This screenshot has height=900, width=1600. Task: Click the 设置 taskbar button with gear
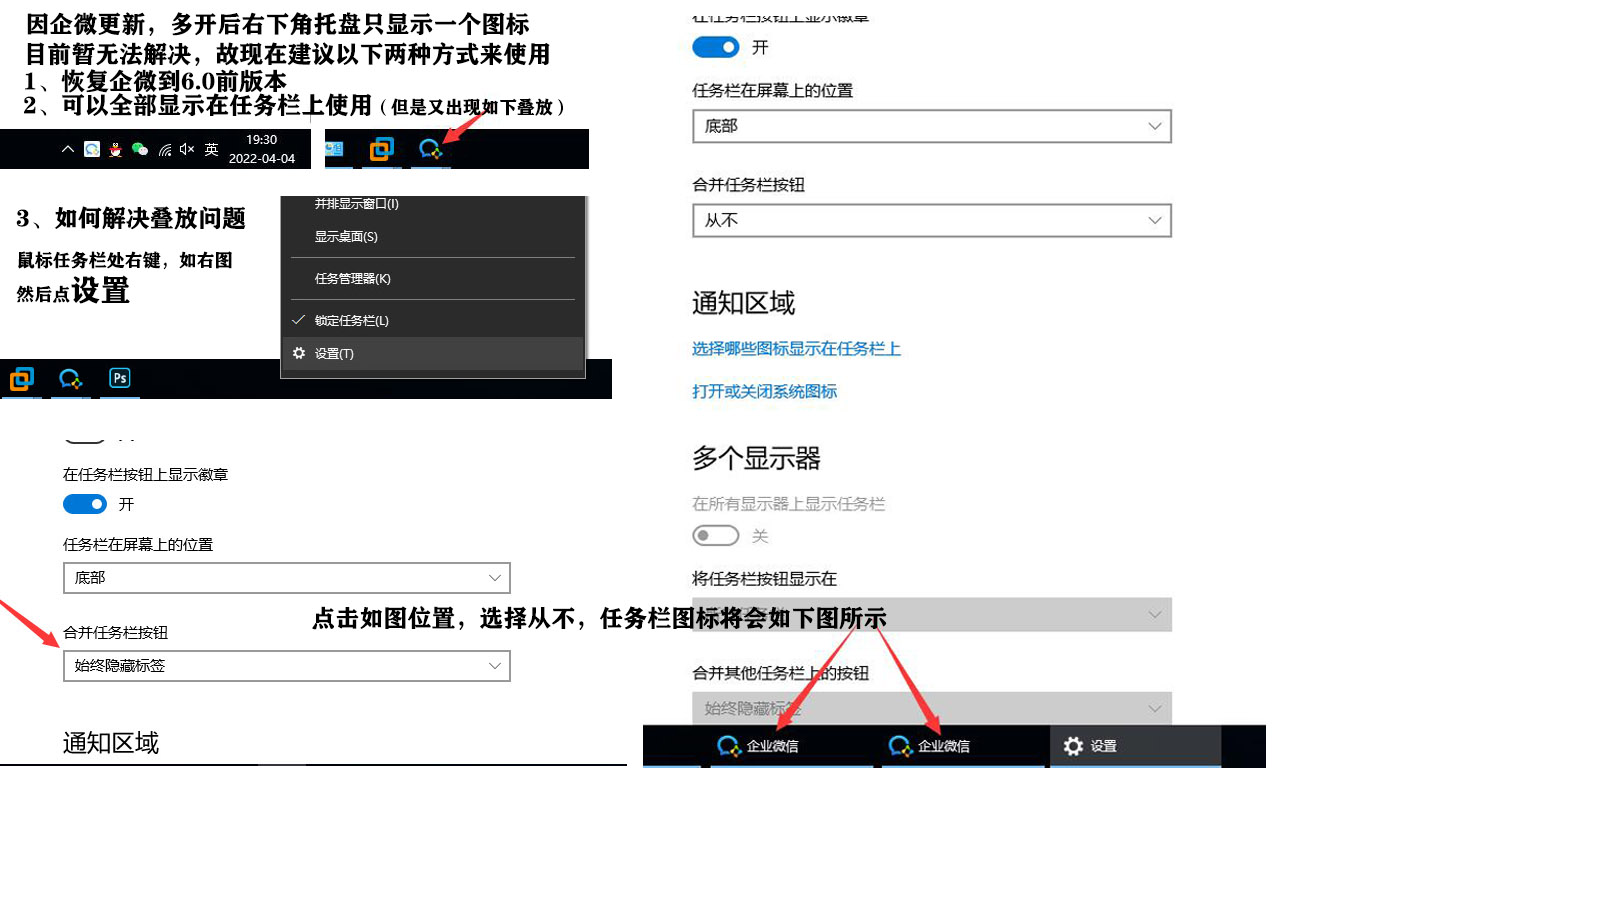coord(1135,746)
